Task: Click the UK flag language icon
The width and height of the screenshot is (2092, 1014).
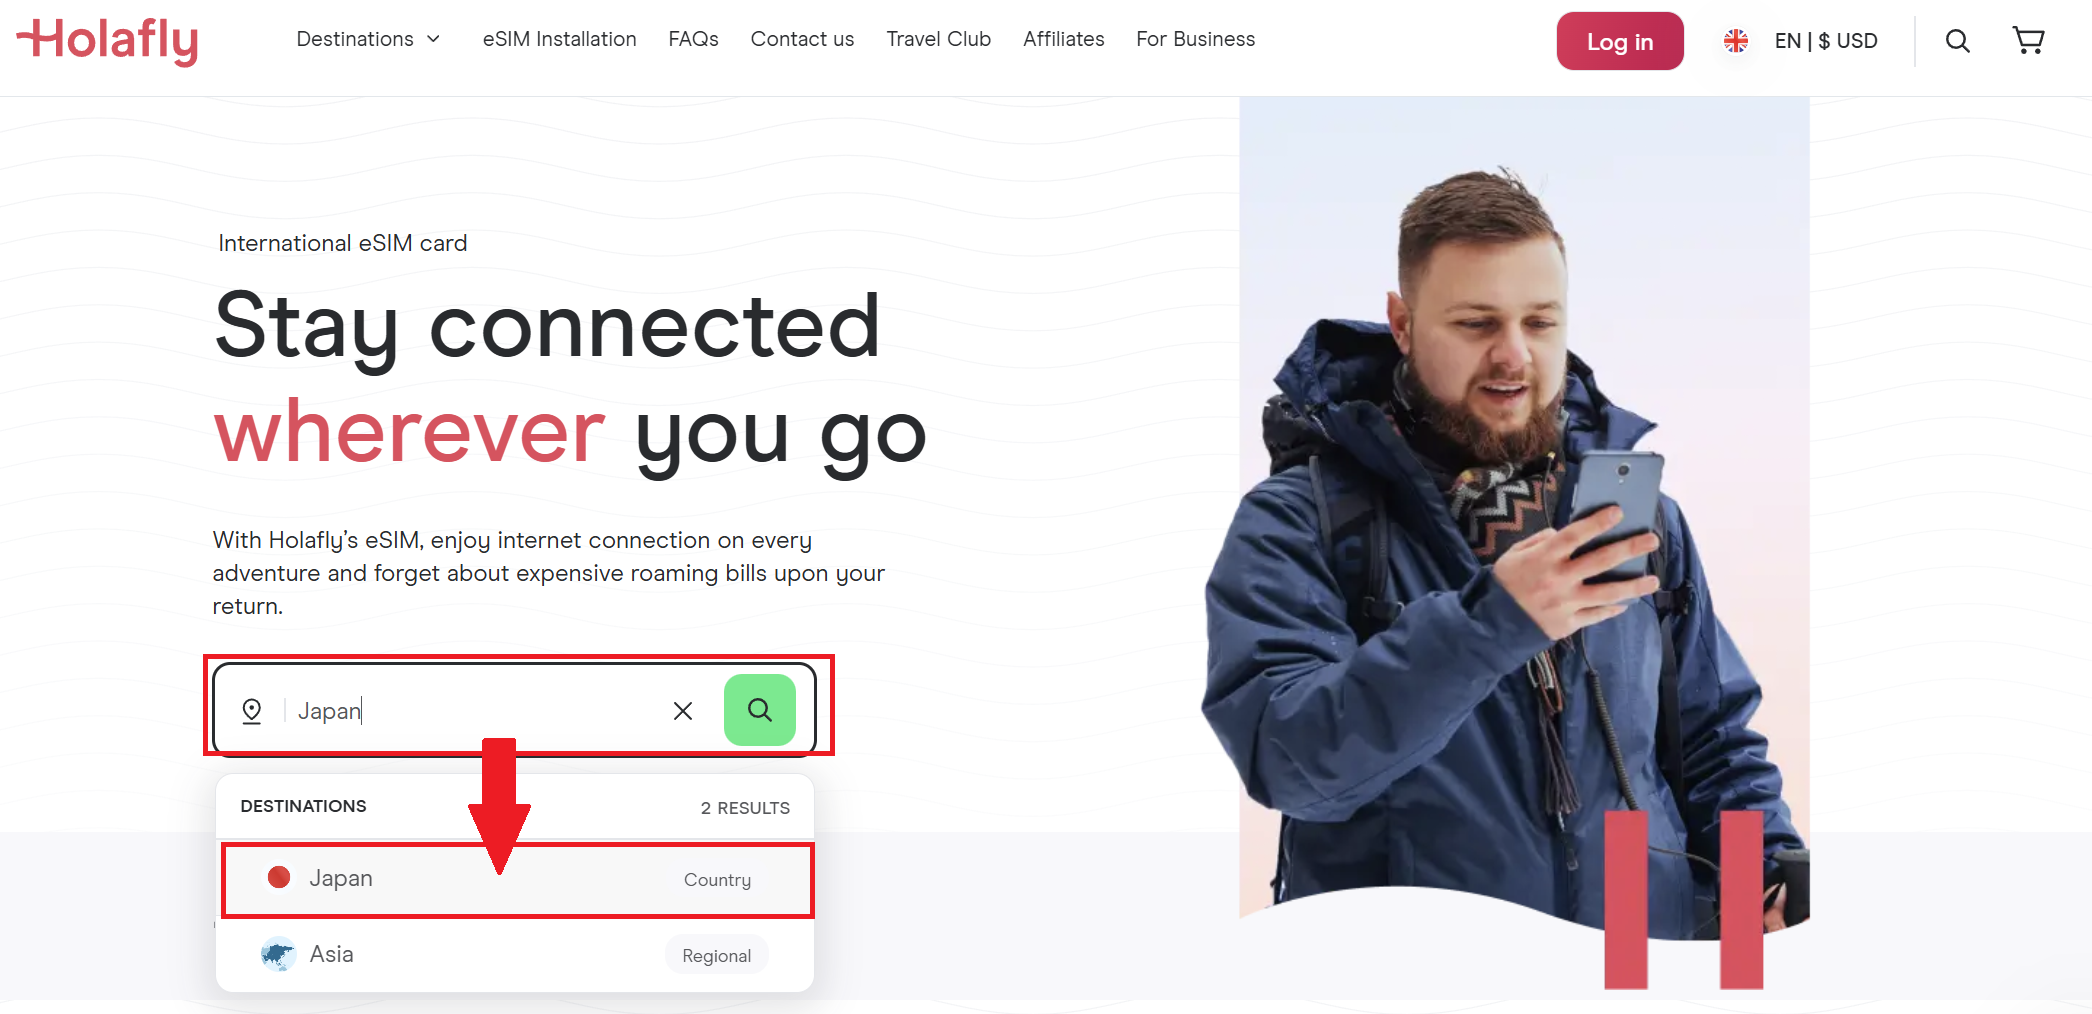Action: [1736, 41]
